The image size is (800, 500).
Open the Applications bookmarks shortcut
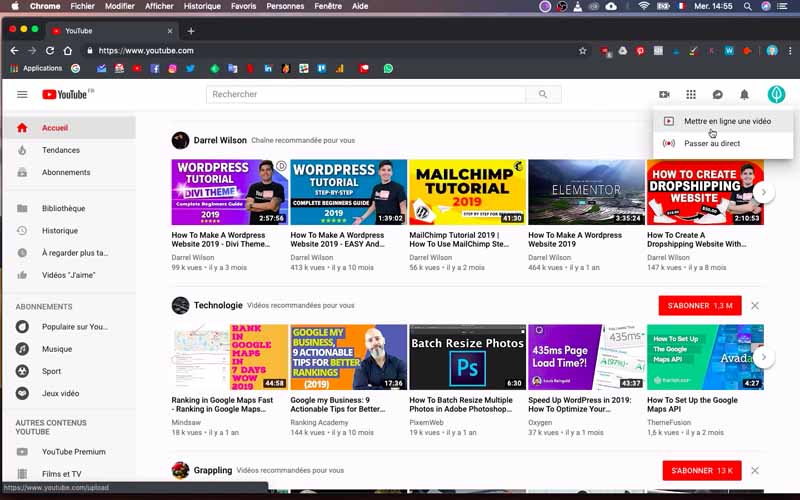pyautogui.click(x=36, y=68)
